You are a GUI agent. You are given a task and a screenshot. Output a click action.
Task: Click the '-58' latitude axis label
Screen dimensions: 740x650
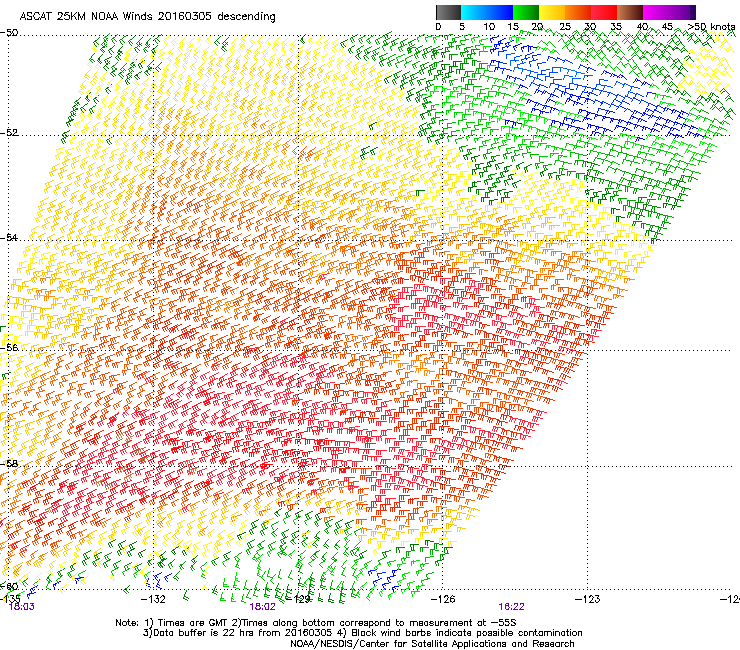pyautogui.click(x=9, y=464)
